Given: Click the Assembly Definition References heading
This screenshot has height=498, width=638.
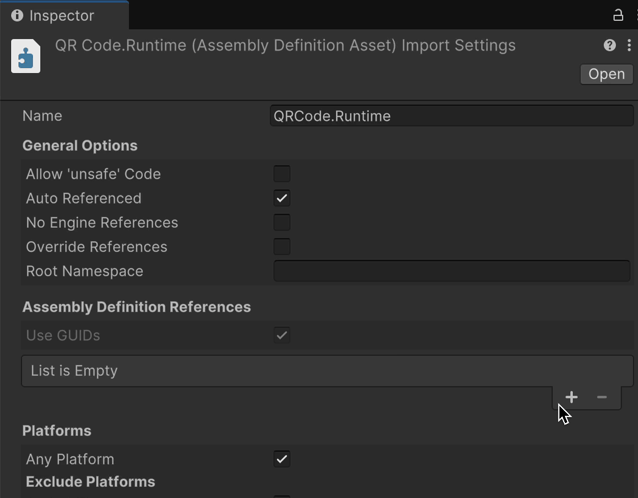Looking at the screenshot, I should point(136,307).
